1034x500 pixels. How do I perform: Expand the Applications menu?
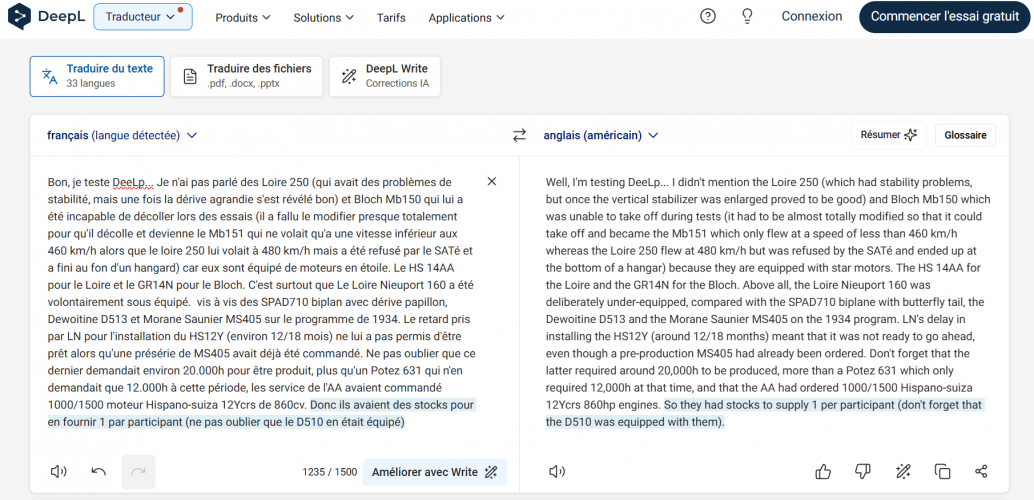click(466, 18)
